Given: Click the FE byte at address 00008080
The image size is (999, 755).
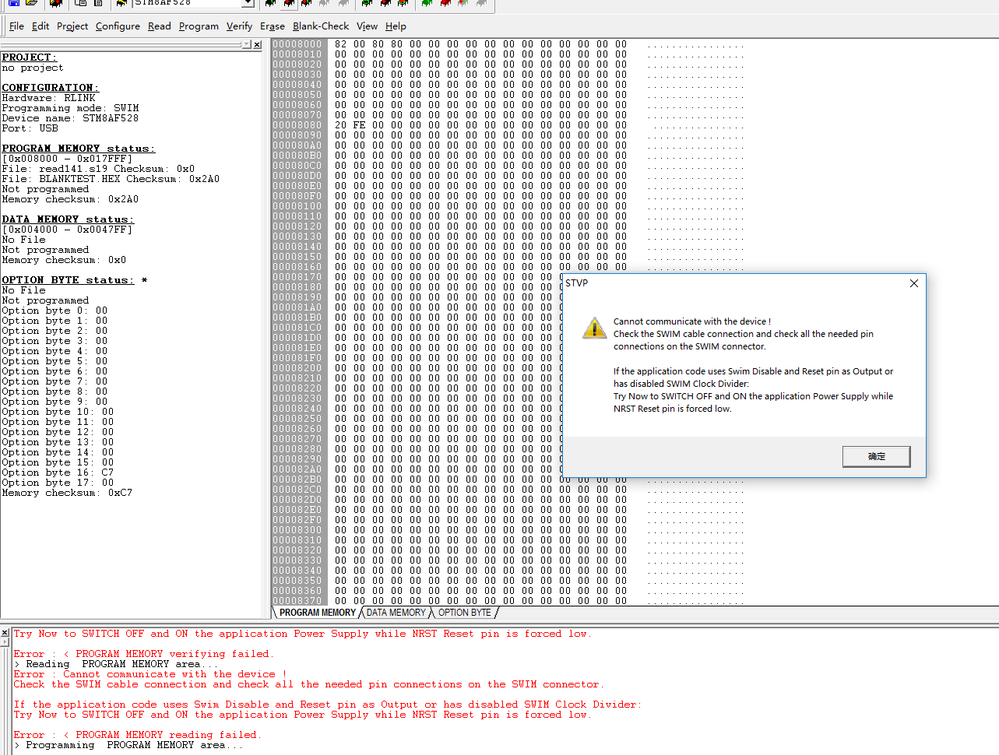Looking at the screenshot, I should (359, 125).
